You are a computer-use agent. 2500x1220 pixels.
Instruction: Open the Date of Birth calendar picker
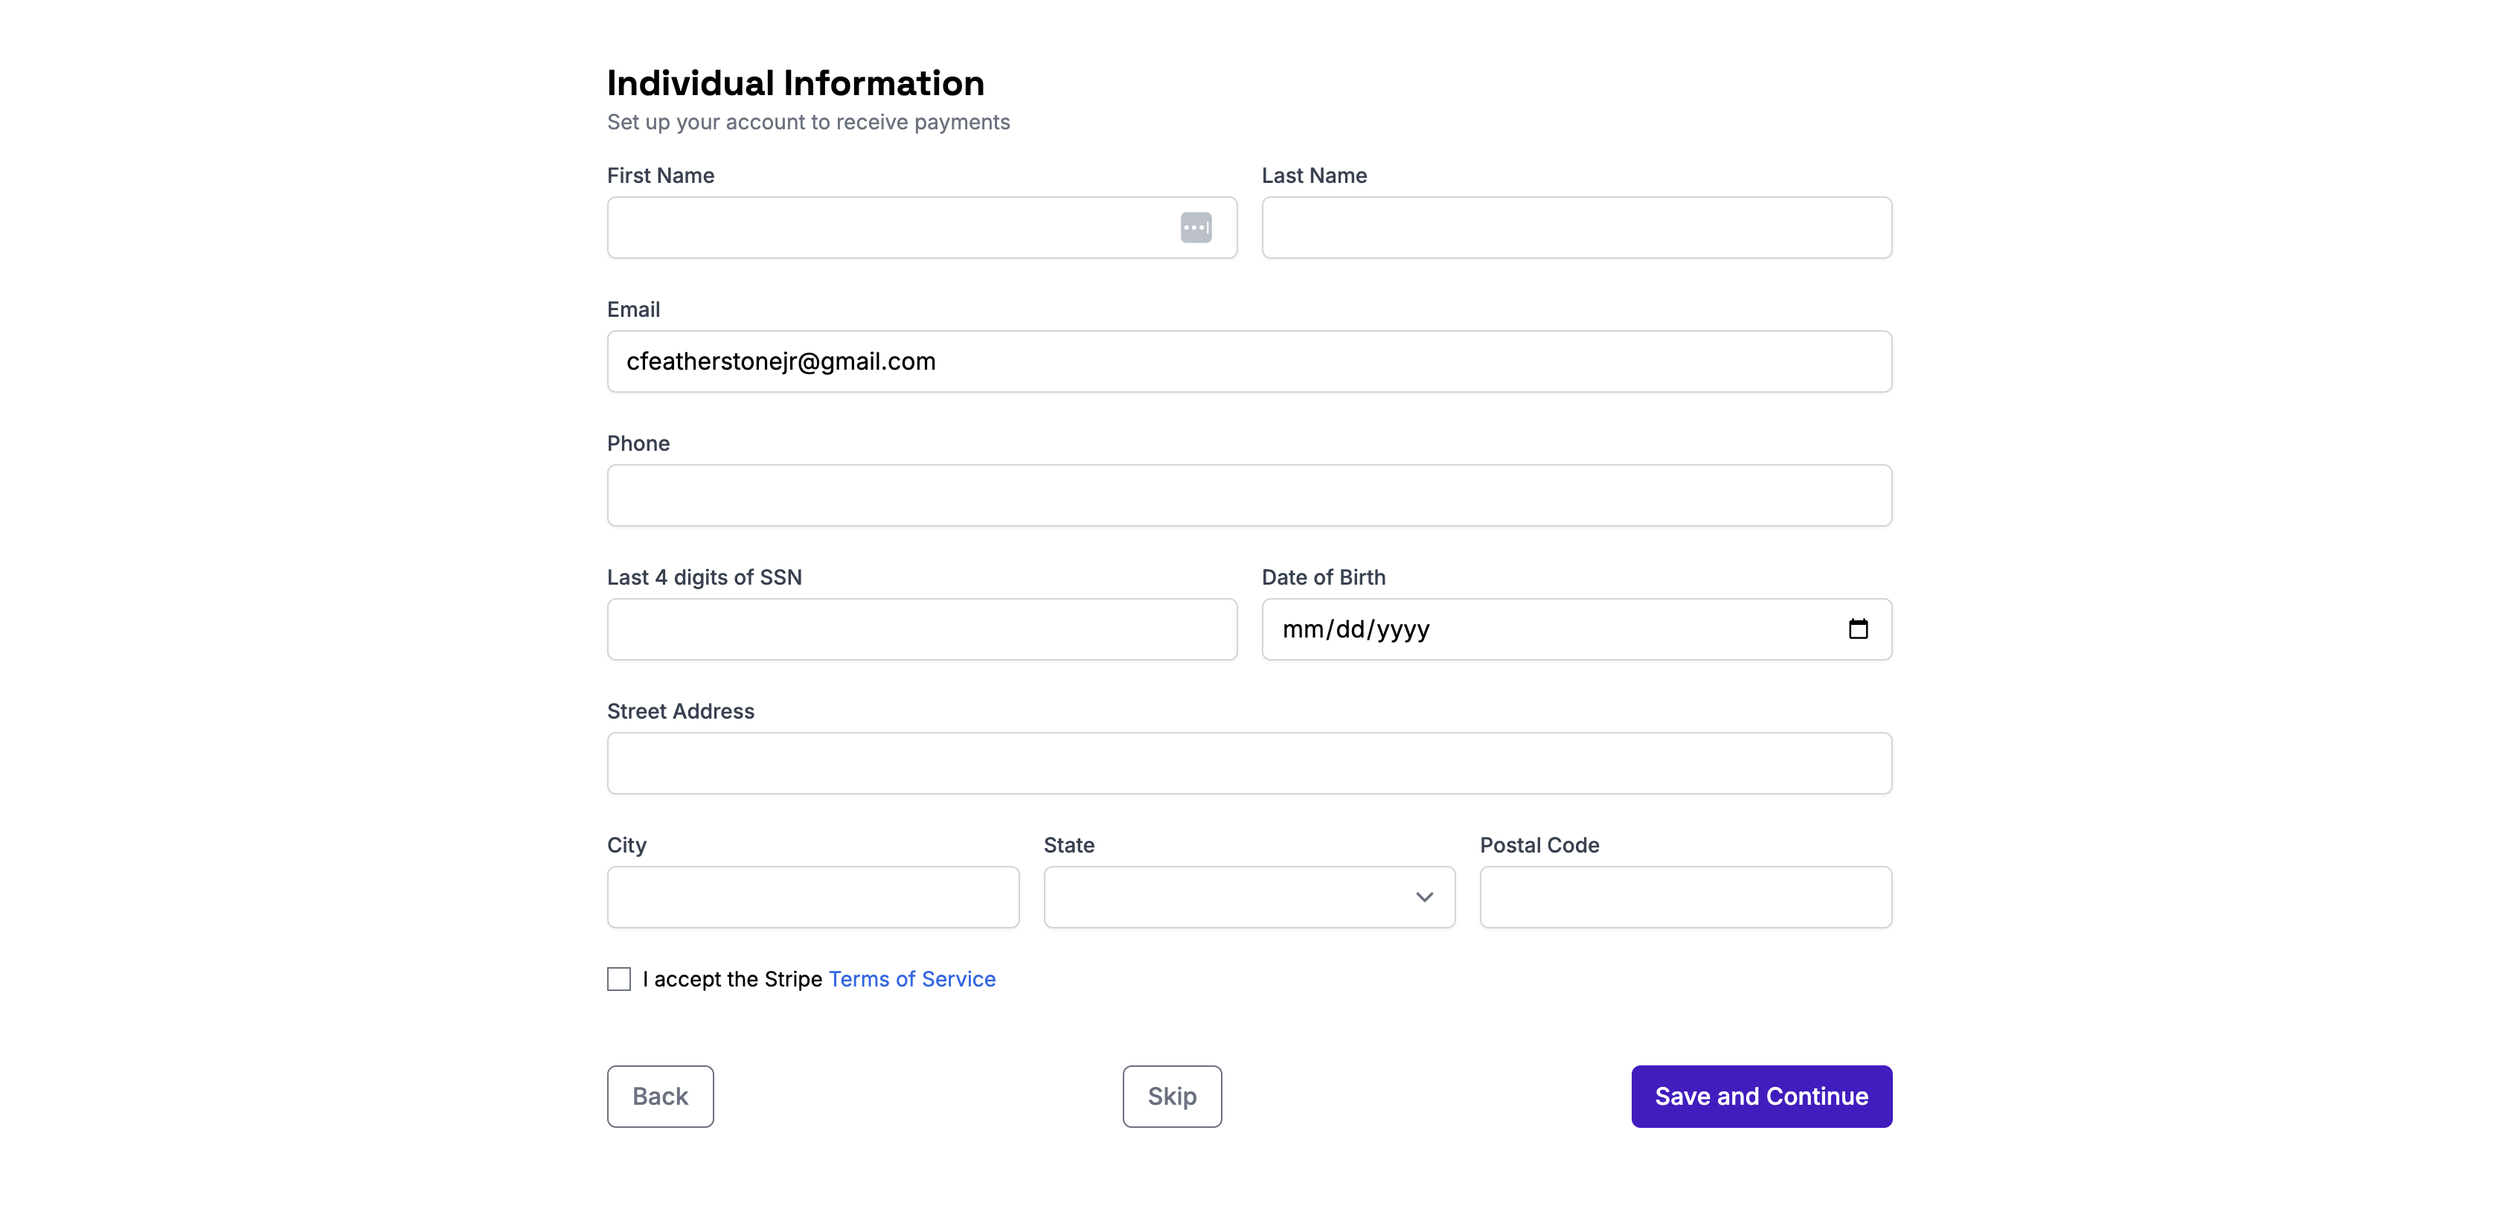pos(1858,629)
